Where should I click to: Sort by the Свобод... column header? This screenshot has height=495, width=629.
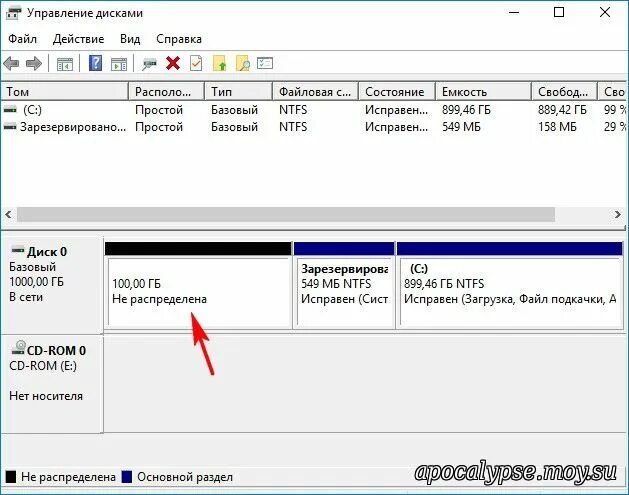(564, 92)
